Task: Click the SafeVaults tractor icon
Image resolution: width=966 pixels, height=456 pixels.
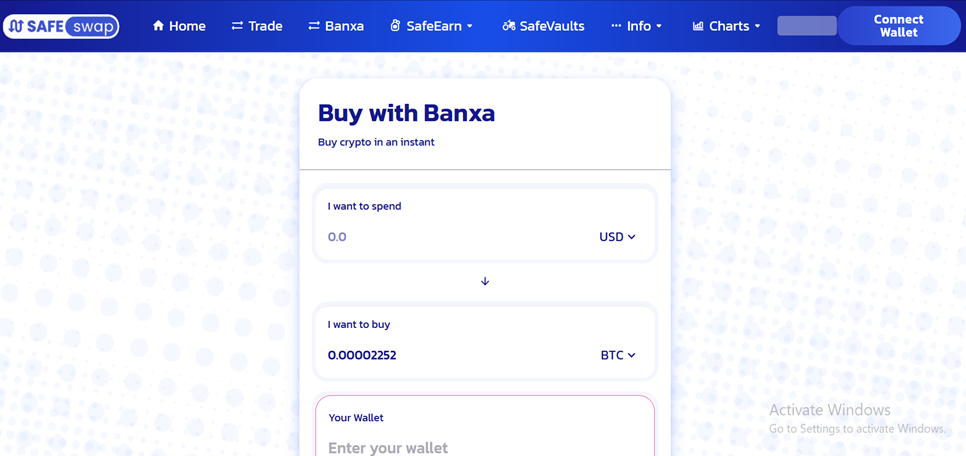Action: [x=509, y=26]
